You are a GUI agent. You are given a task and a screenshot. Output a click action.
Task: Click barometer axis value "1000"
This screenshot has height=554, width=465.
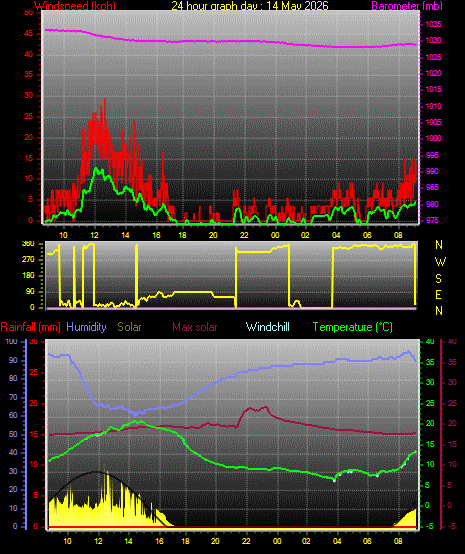pos(433,138)
